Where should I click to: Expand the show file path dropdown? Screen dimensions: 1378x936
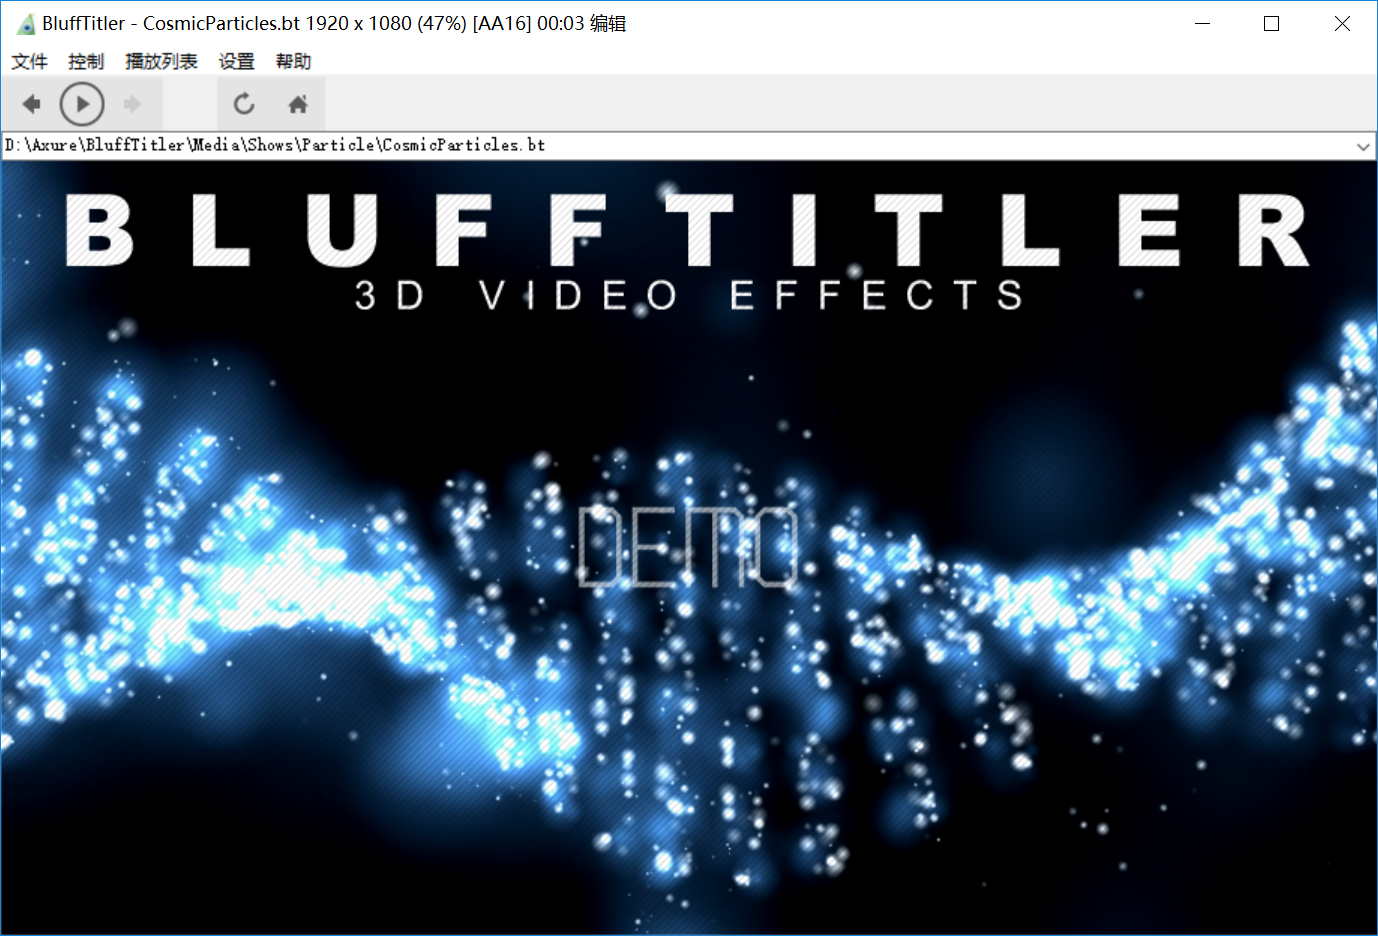pyautogui.click(x=1363, y=145)
